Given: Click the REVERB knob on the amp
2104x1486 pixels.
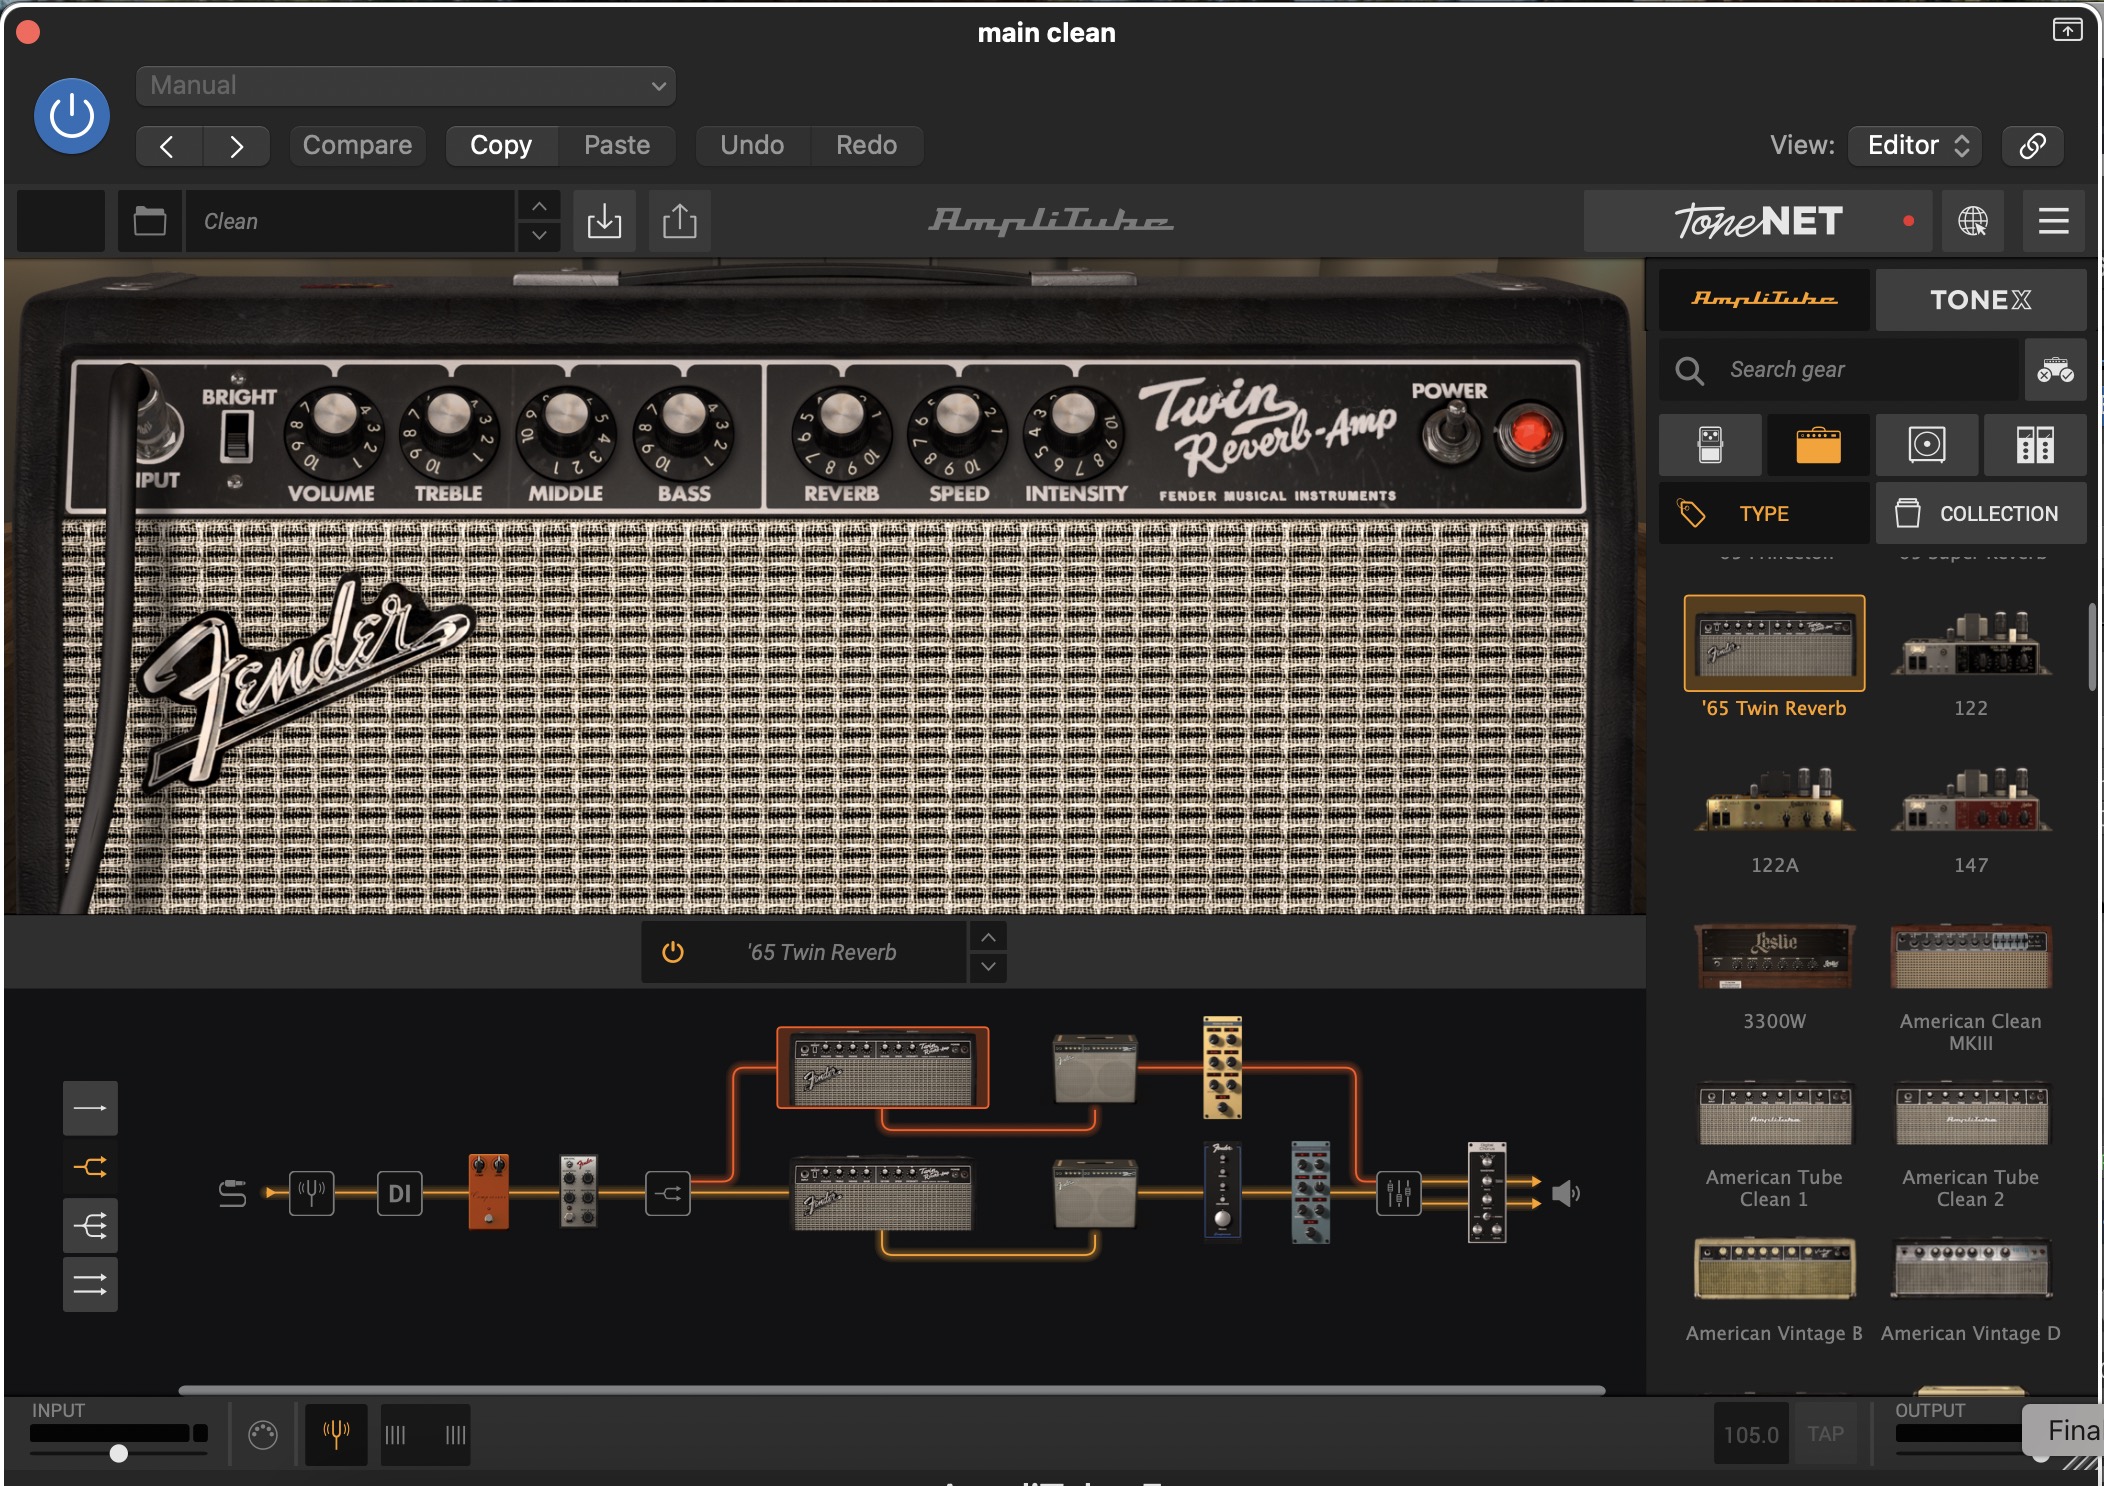Looking at the screenshot, I should pyautogui.click(x=841, y=431).
